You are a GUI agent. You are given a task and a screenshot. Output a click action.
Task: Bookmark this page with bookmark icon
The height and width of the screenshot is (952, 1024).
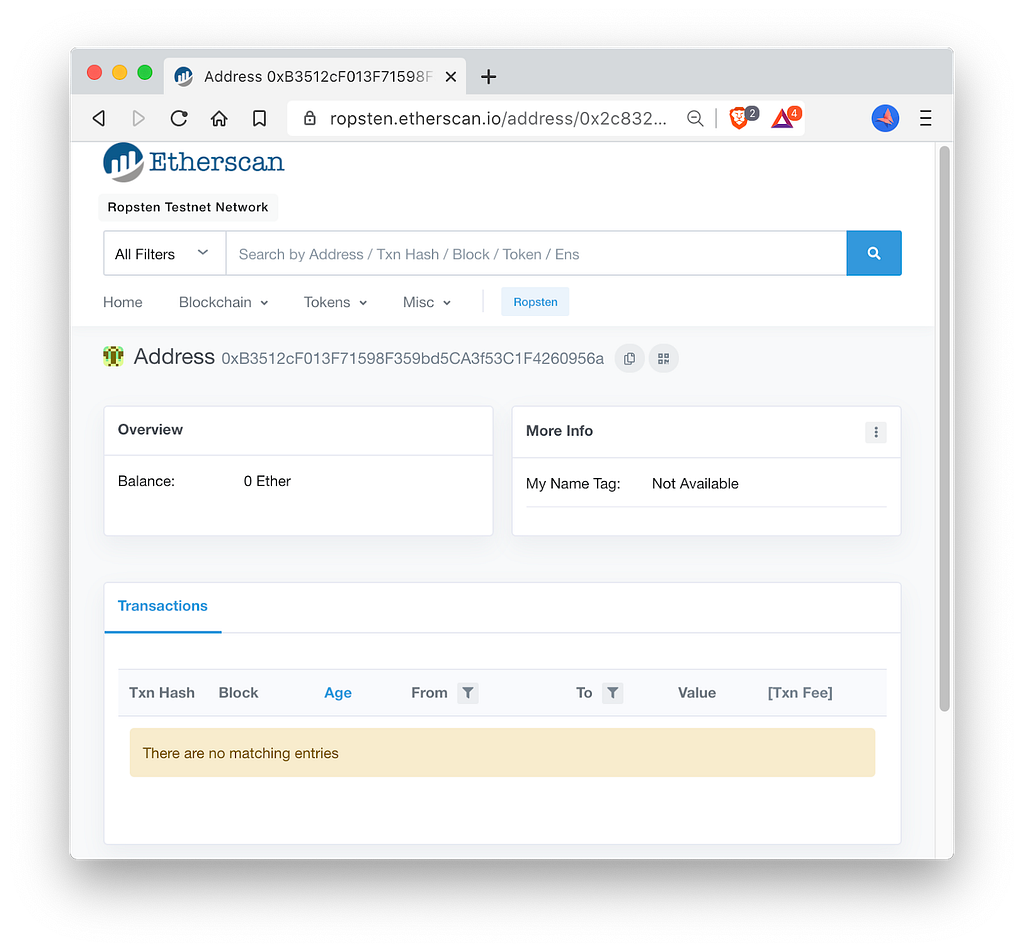259,118
